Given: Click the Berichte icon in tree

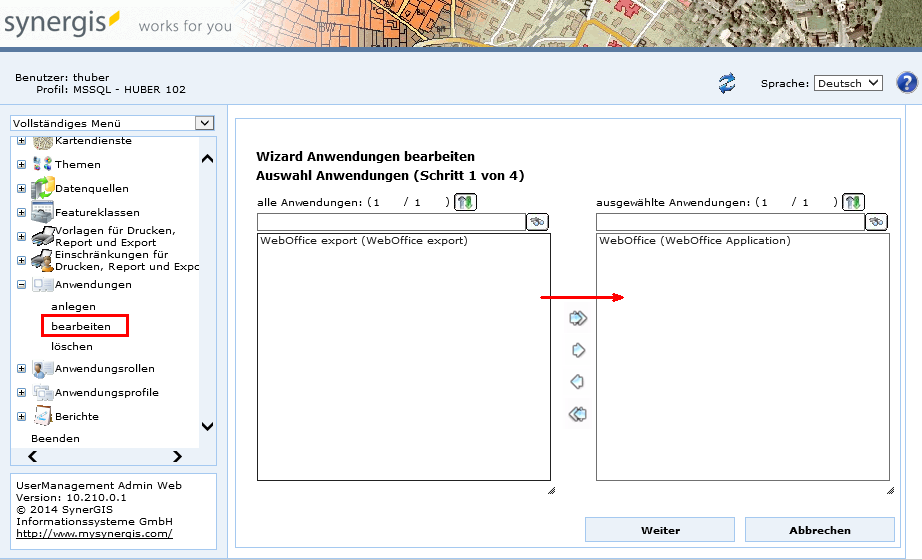Looking at the screenshot, I should pos(42,416).
